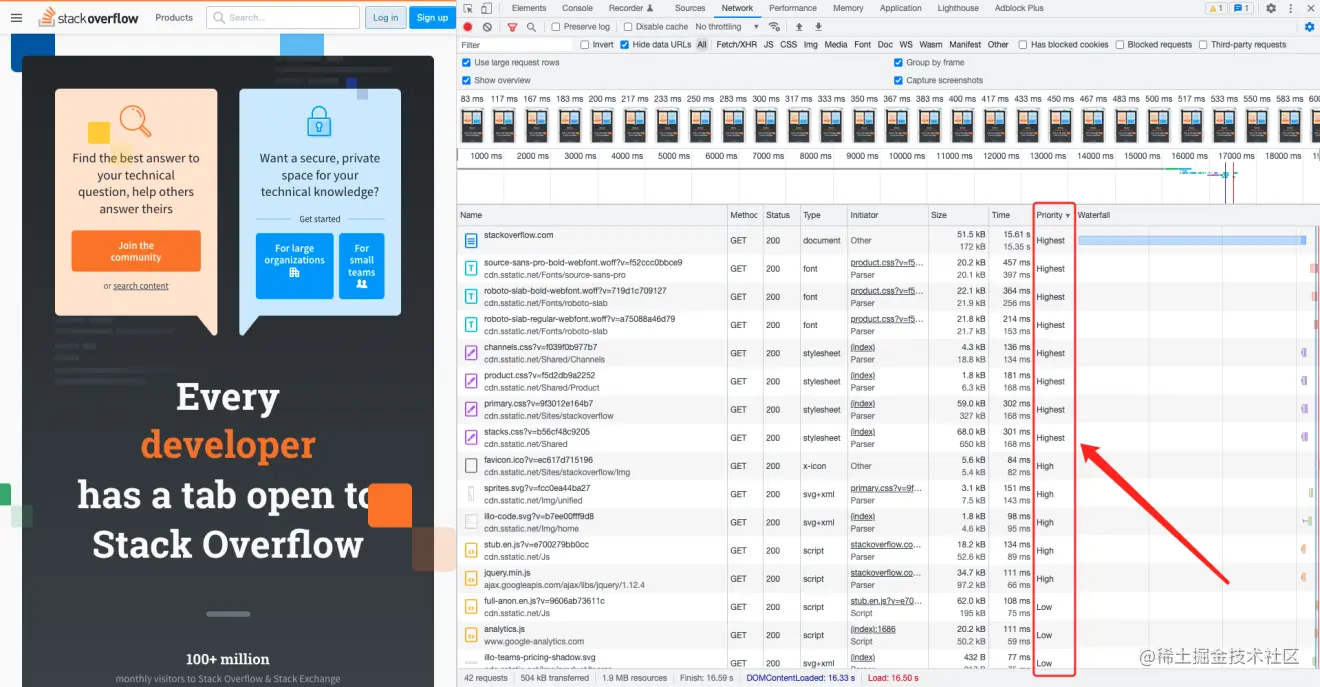
Task: Check Has blocked cookies
Action: click(x=1023, y=45)
